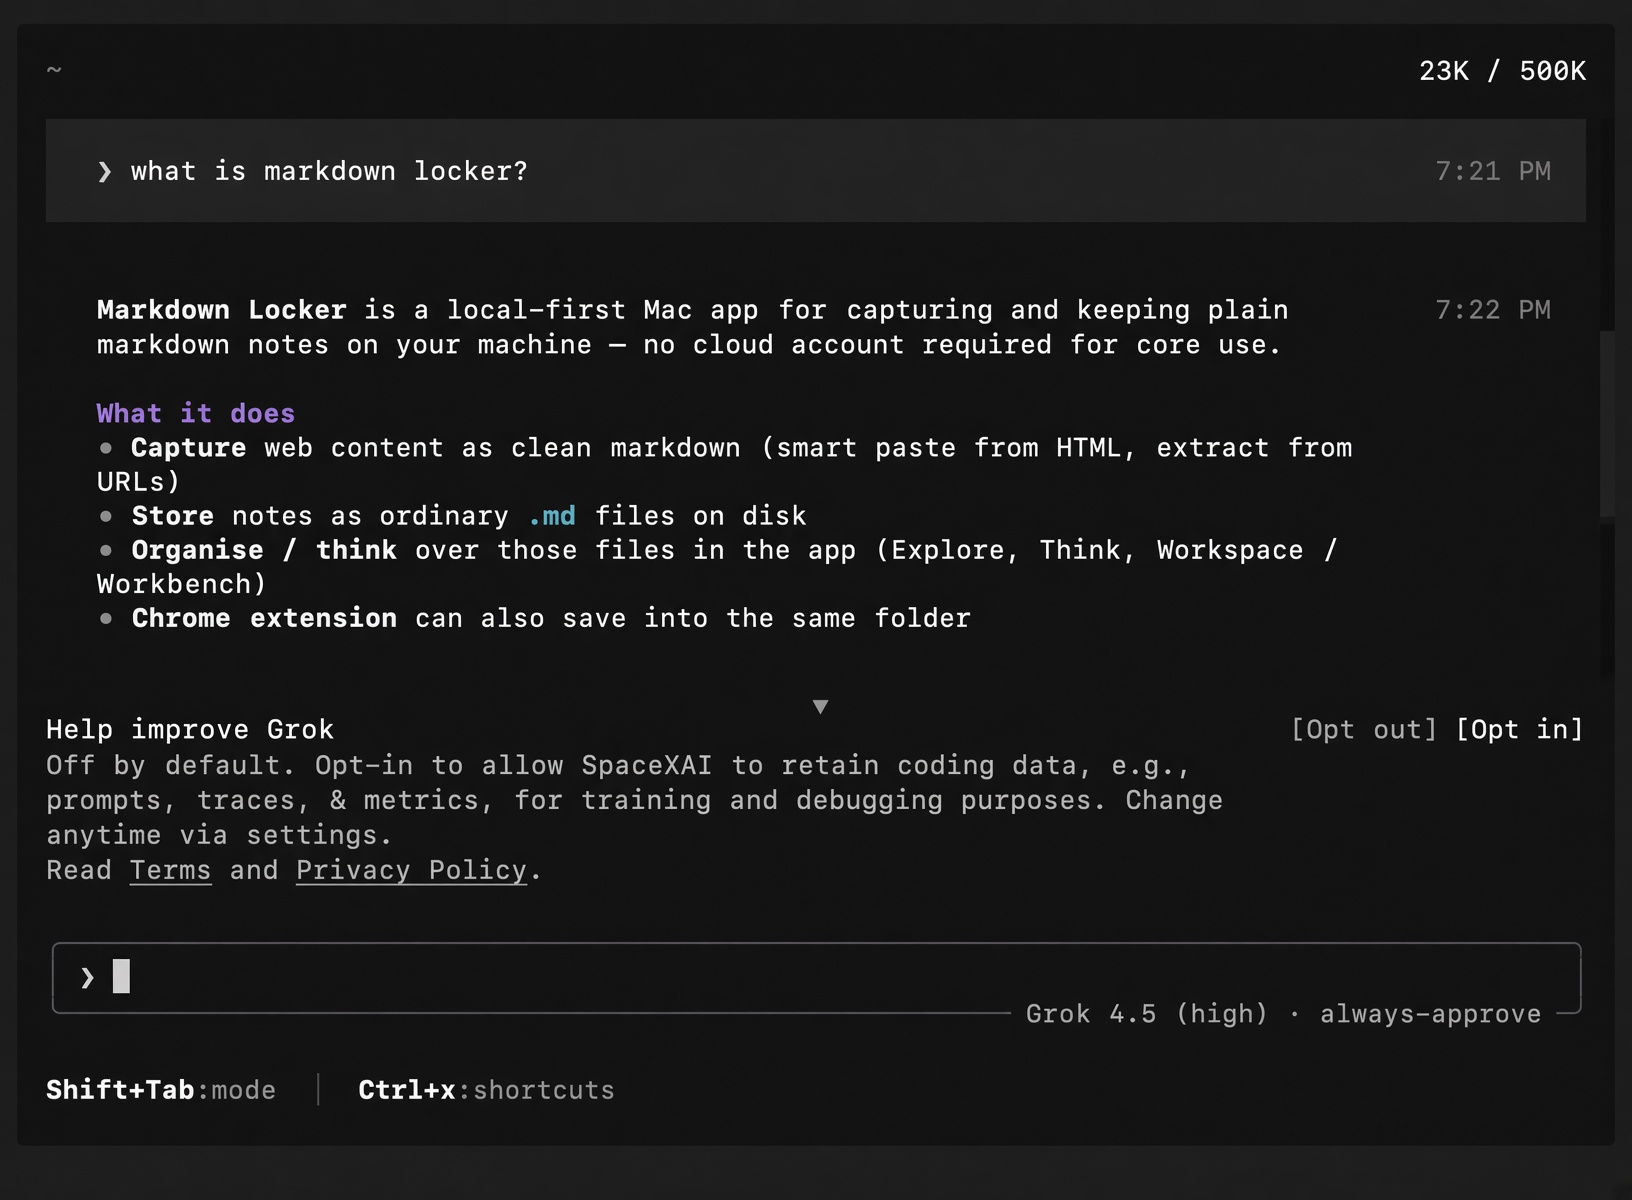Viewport: 1632px width, 1200px height.
Task: Click the Opt out option
Action: (1363, 730)
